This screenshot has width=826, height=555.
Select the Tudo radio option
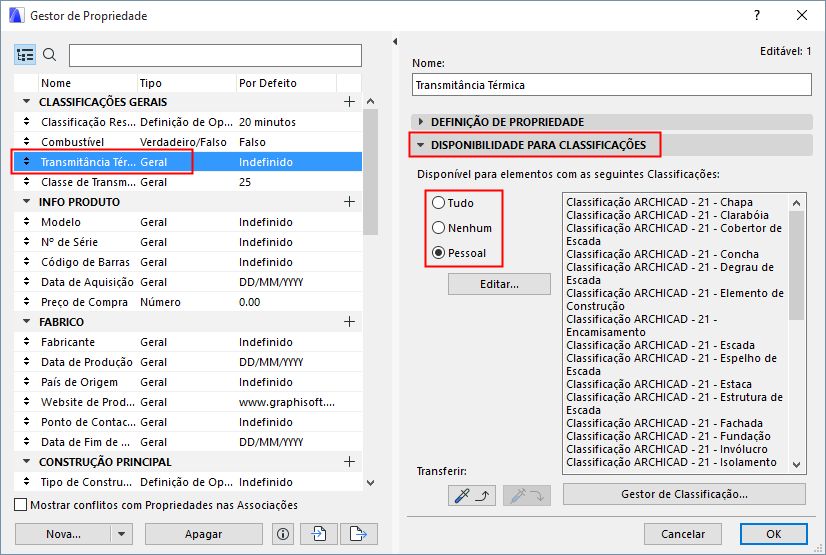[438, 203]
